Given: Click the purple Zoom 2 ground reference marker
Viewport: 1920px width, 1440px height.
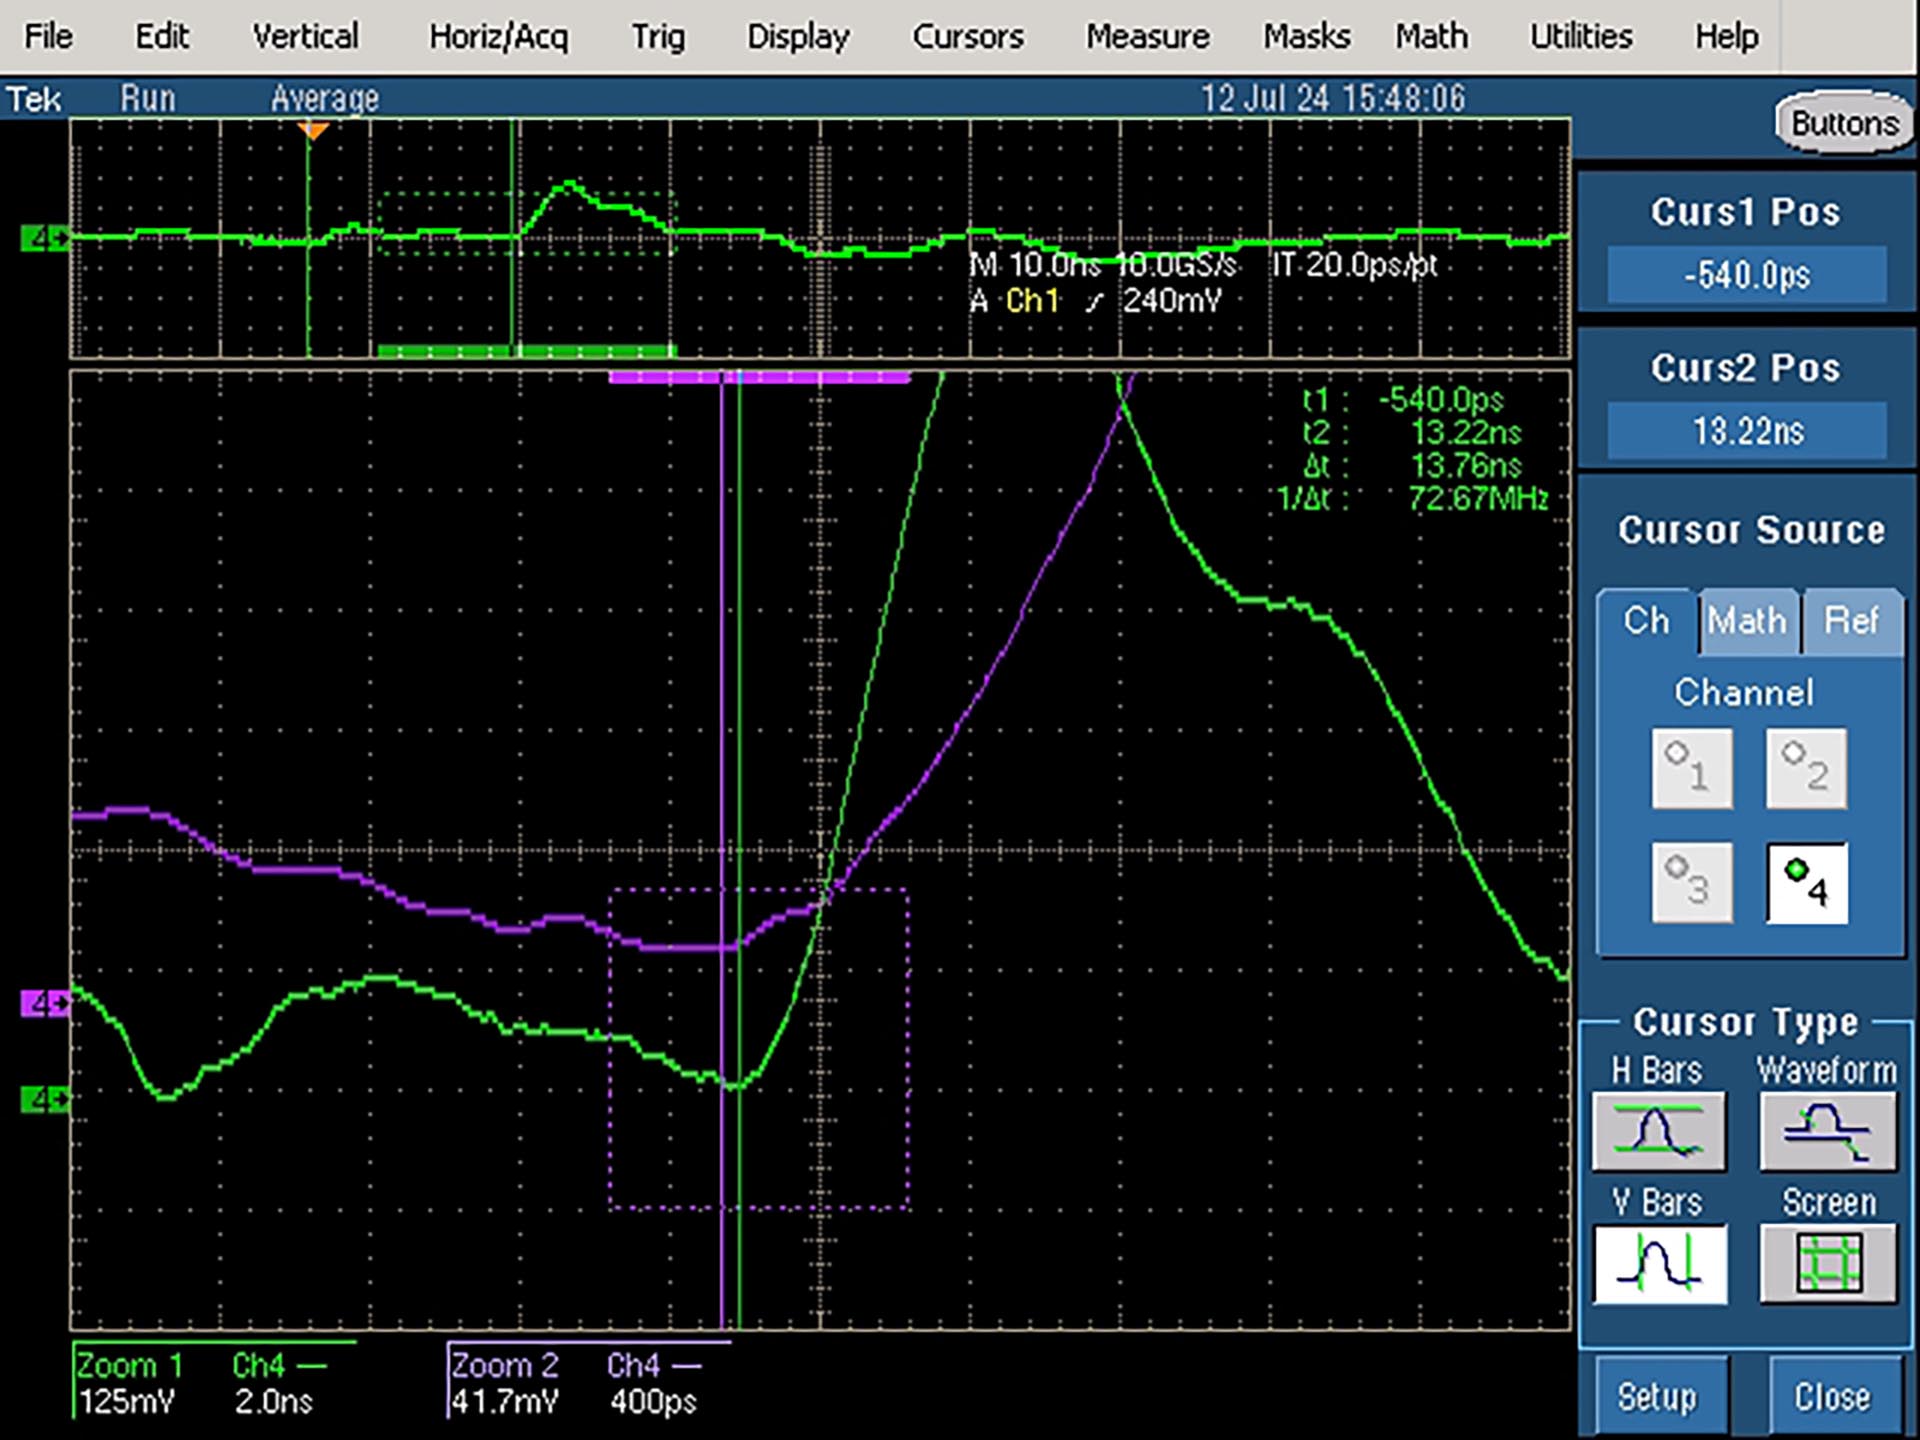Looking at the screenshot, I should pyautogui.click(x=45, y=1003).
